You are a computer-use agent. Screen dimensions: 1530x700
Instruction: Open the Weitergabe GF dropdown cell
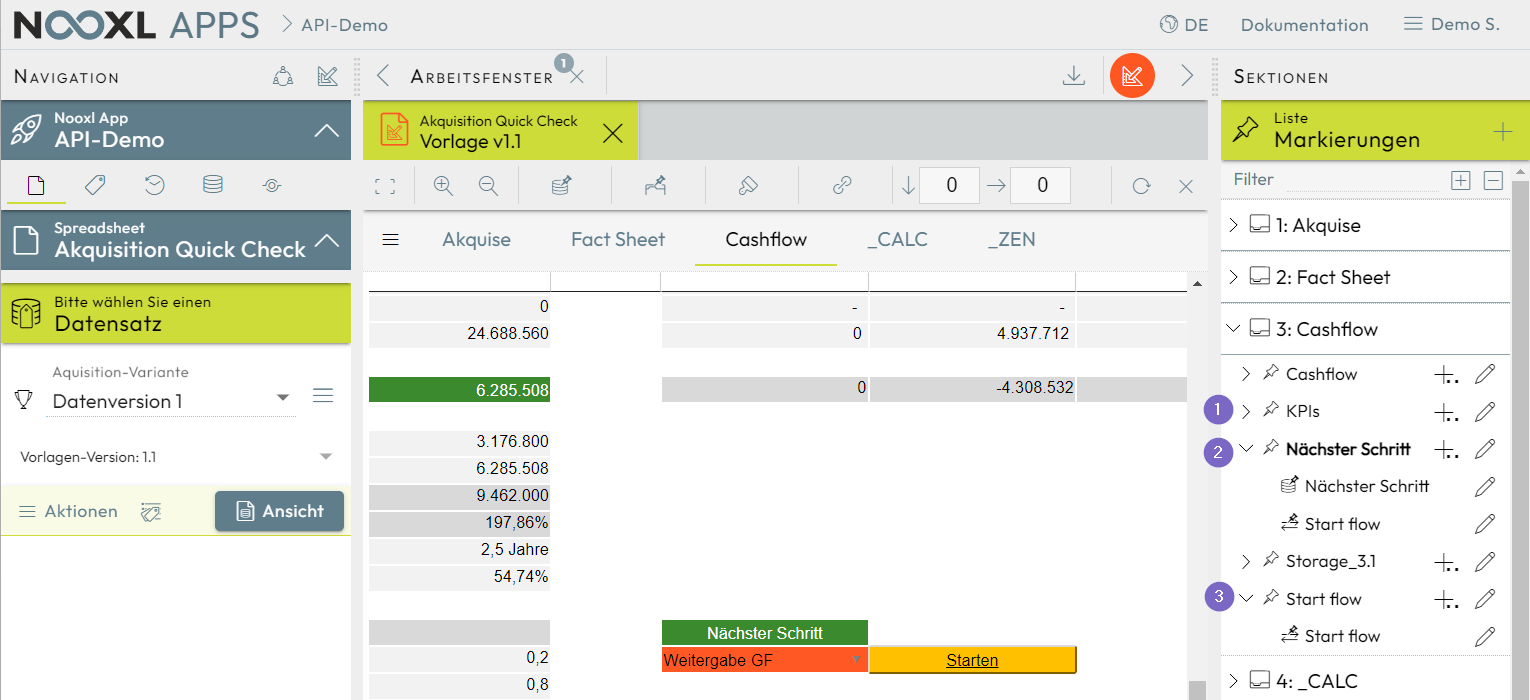click(x=765, y=660)
